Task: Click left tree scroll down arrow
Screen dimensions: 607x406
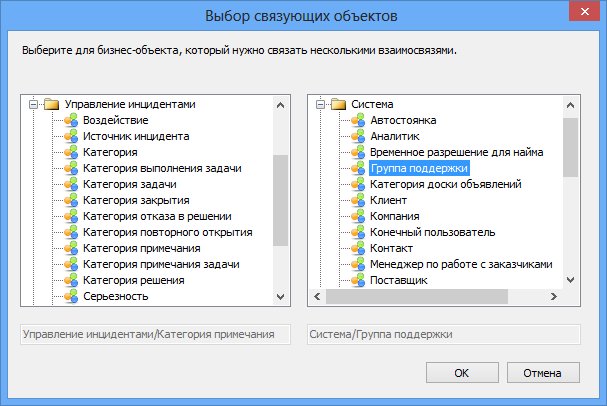Action: point(281,296)
